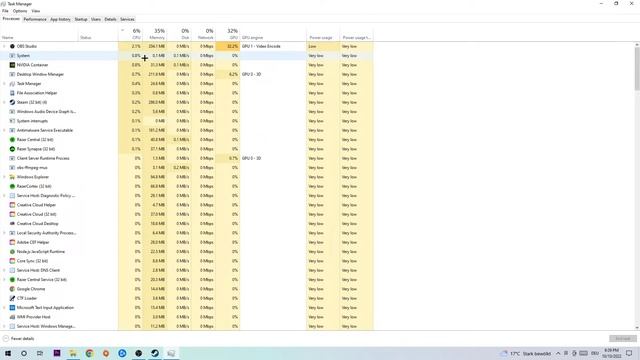Switch to the Startup tab
Viewport: 640px width, 360px height.
pyautogui.click(x=81, y=19)
